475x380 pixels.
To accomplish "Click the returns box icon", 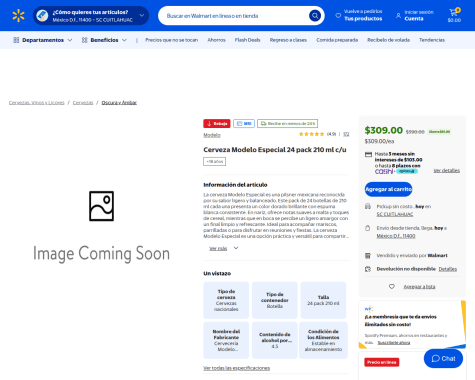I will [x=368, y=269].
